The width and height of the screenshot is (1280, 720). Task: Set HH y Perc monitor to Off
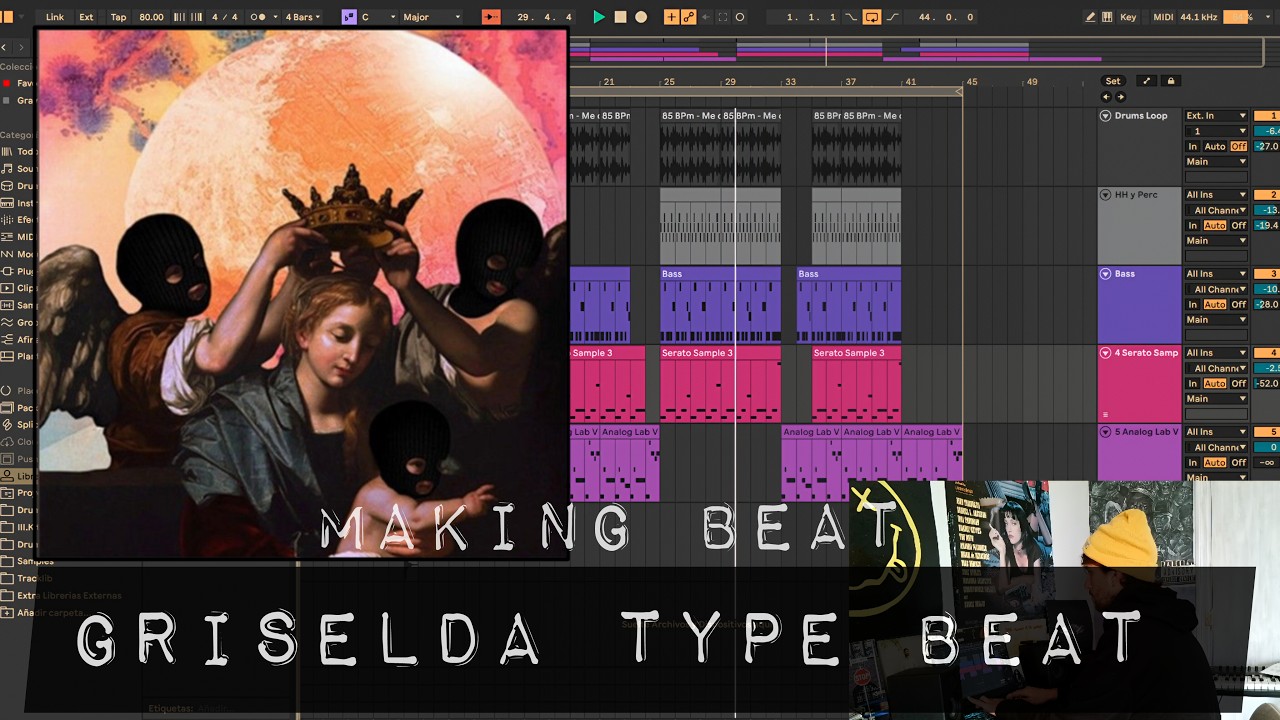tap(1239, 225)
